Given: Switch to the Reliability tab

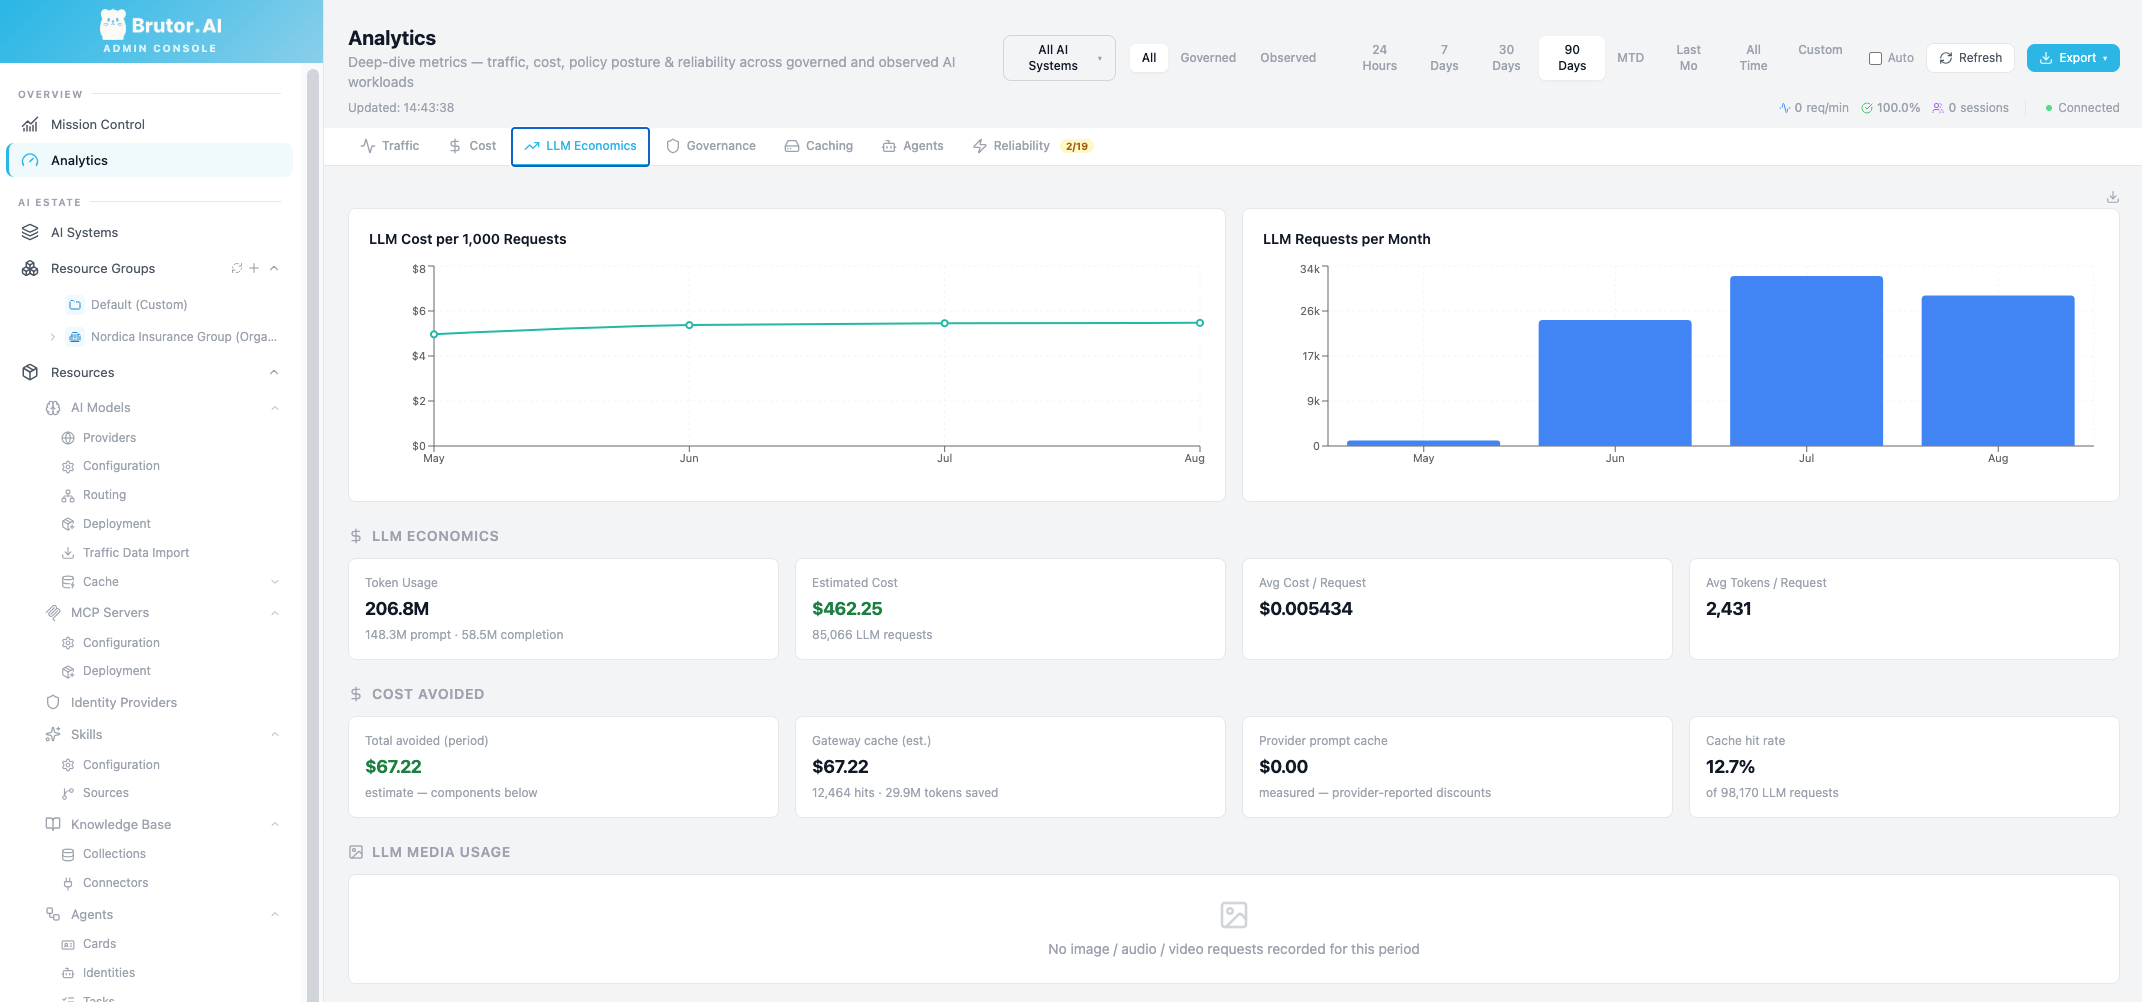Looking at the screenshot, I should pyautogui.click(x=1032, y=146).
